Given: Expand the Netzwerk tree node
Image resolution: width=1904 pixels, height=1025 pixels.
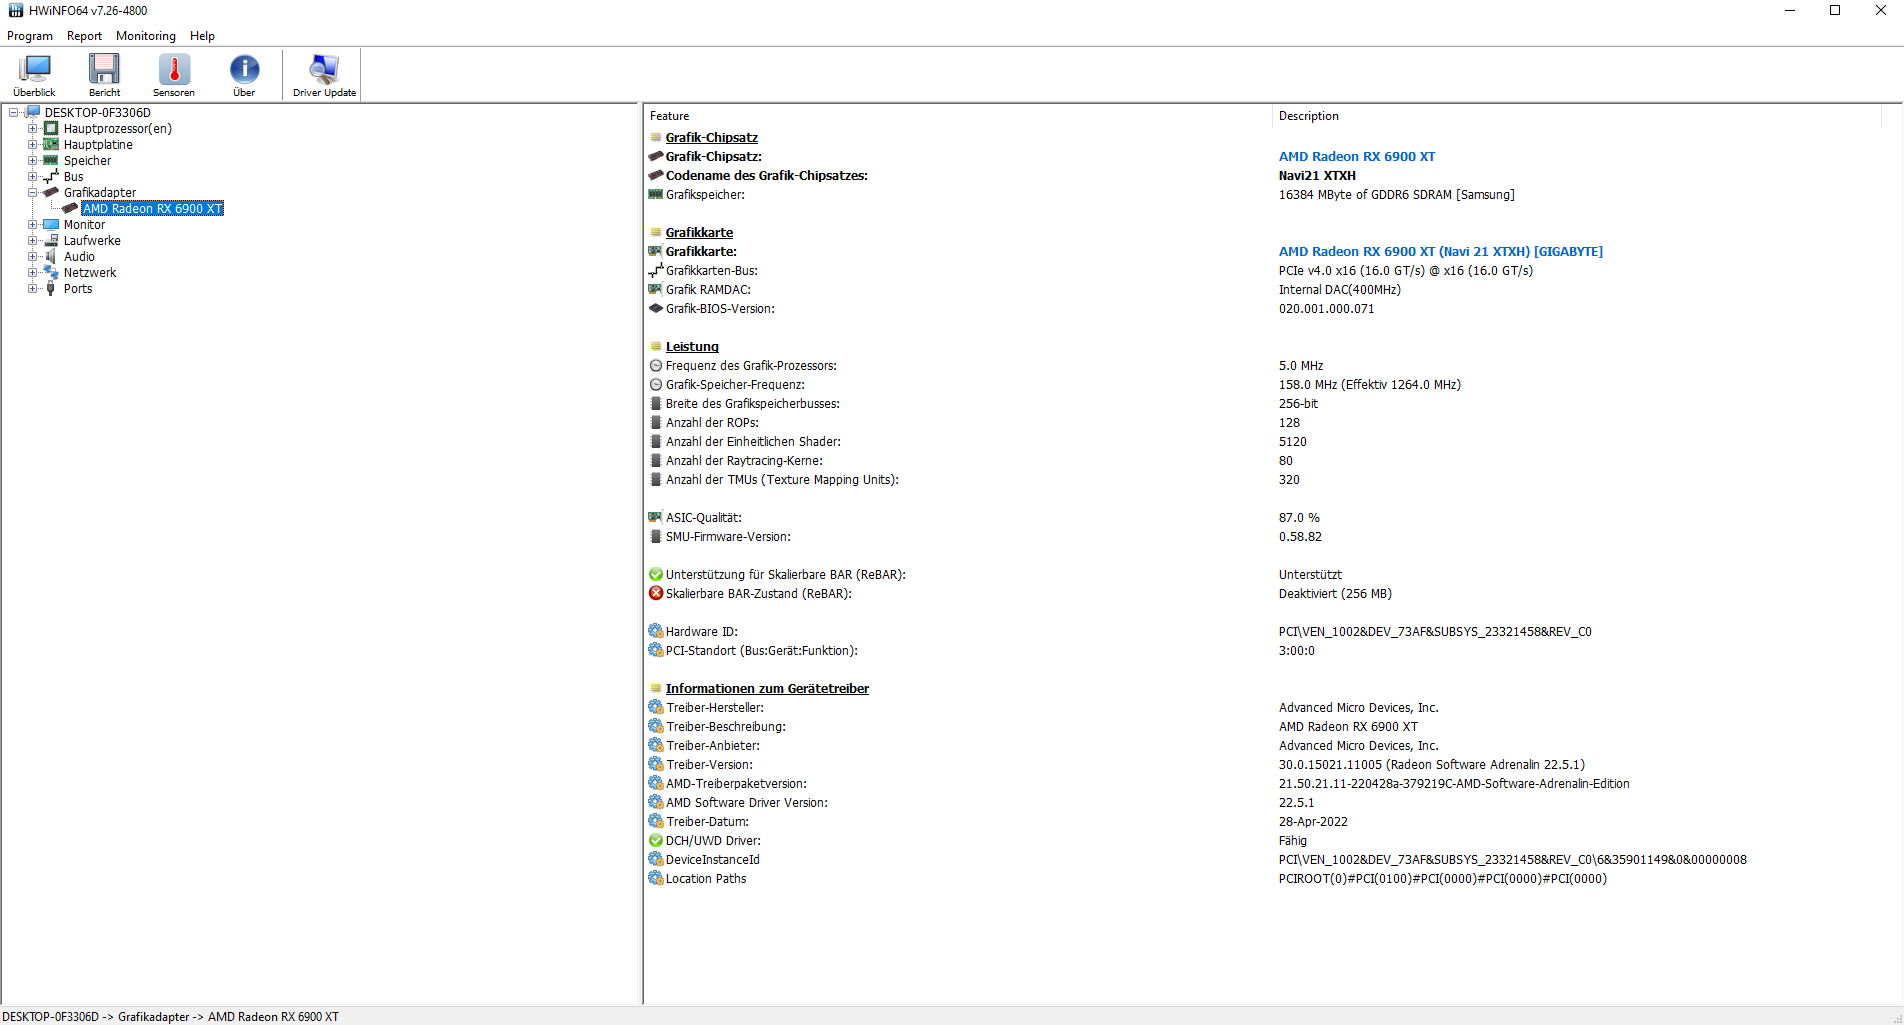Looking at the screenshot, I should (33, 272).
